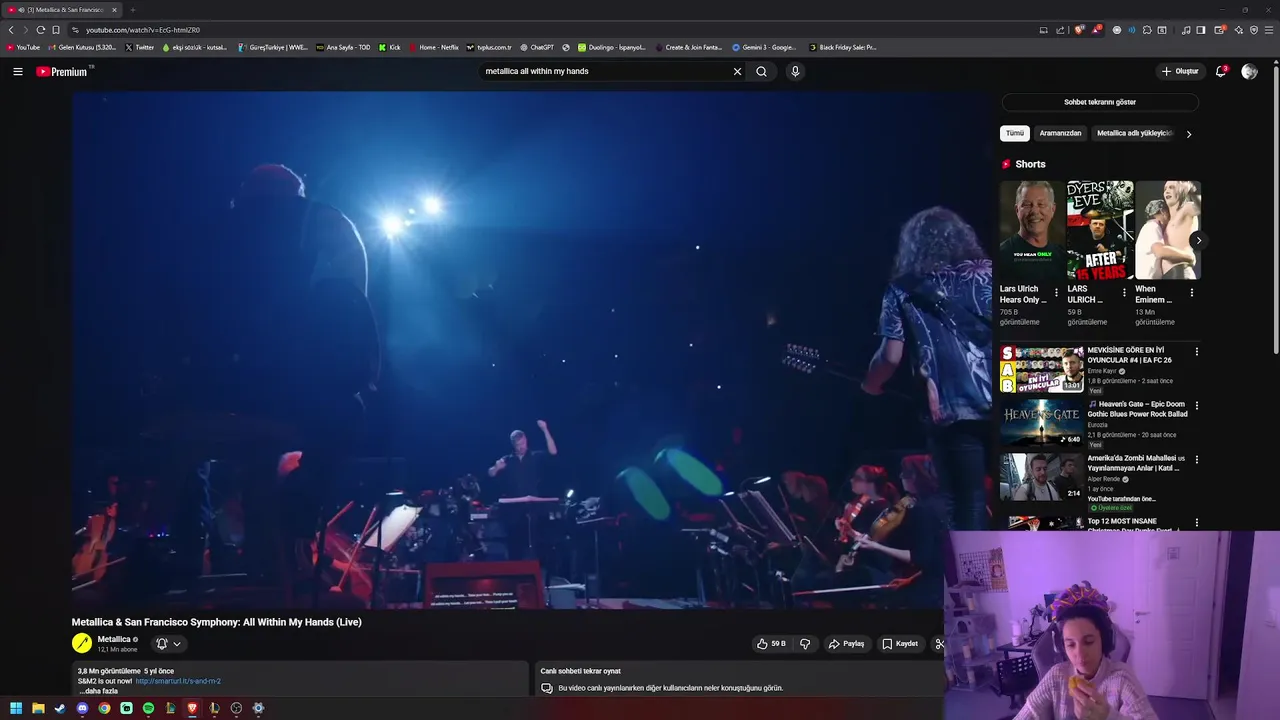1280x720 pixels.
Task: Open more options for MEVKİSİNE GÖRE video
Action: point(1196,352)
